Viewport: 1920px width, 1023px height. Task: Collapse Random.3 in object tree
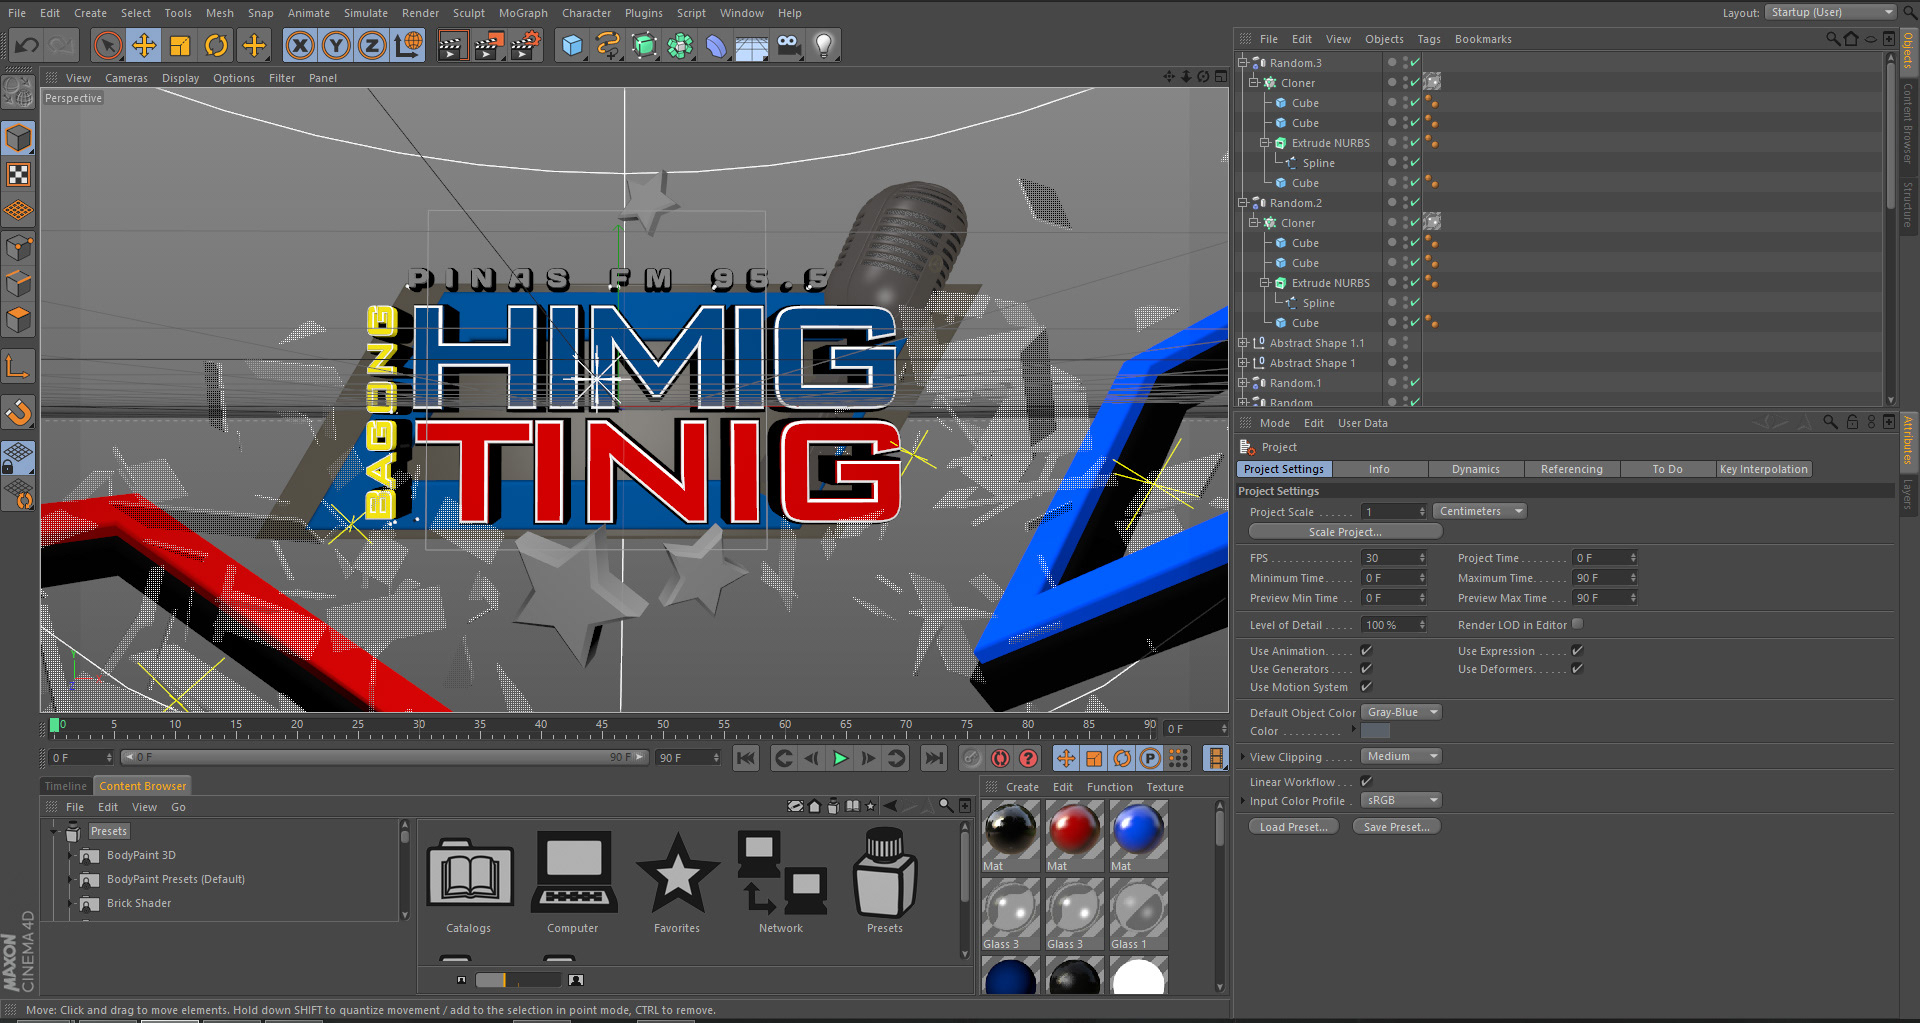(x=1243, y=62)
